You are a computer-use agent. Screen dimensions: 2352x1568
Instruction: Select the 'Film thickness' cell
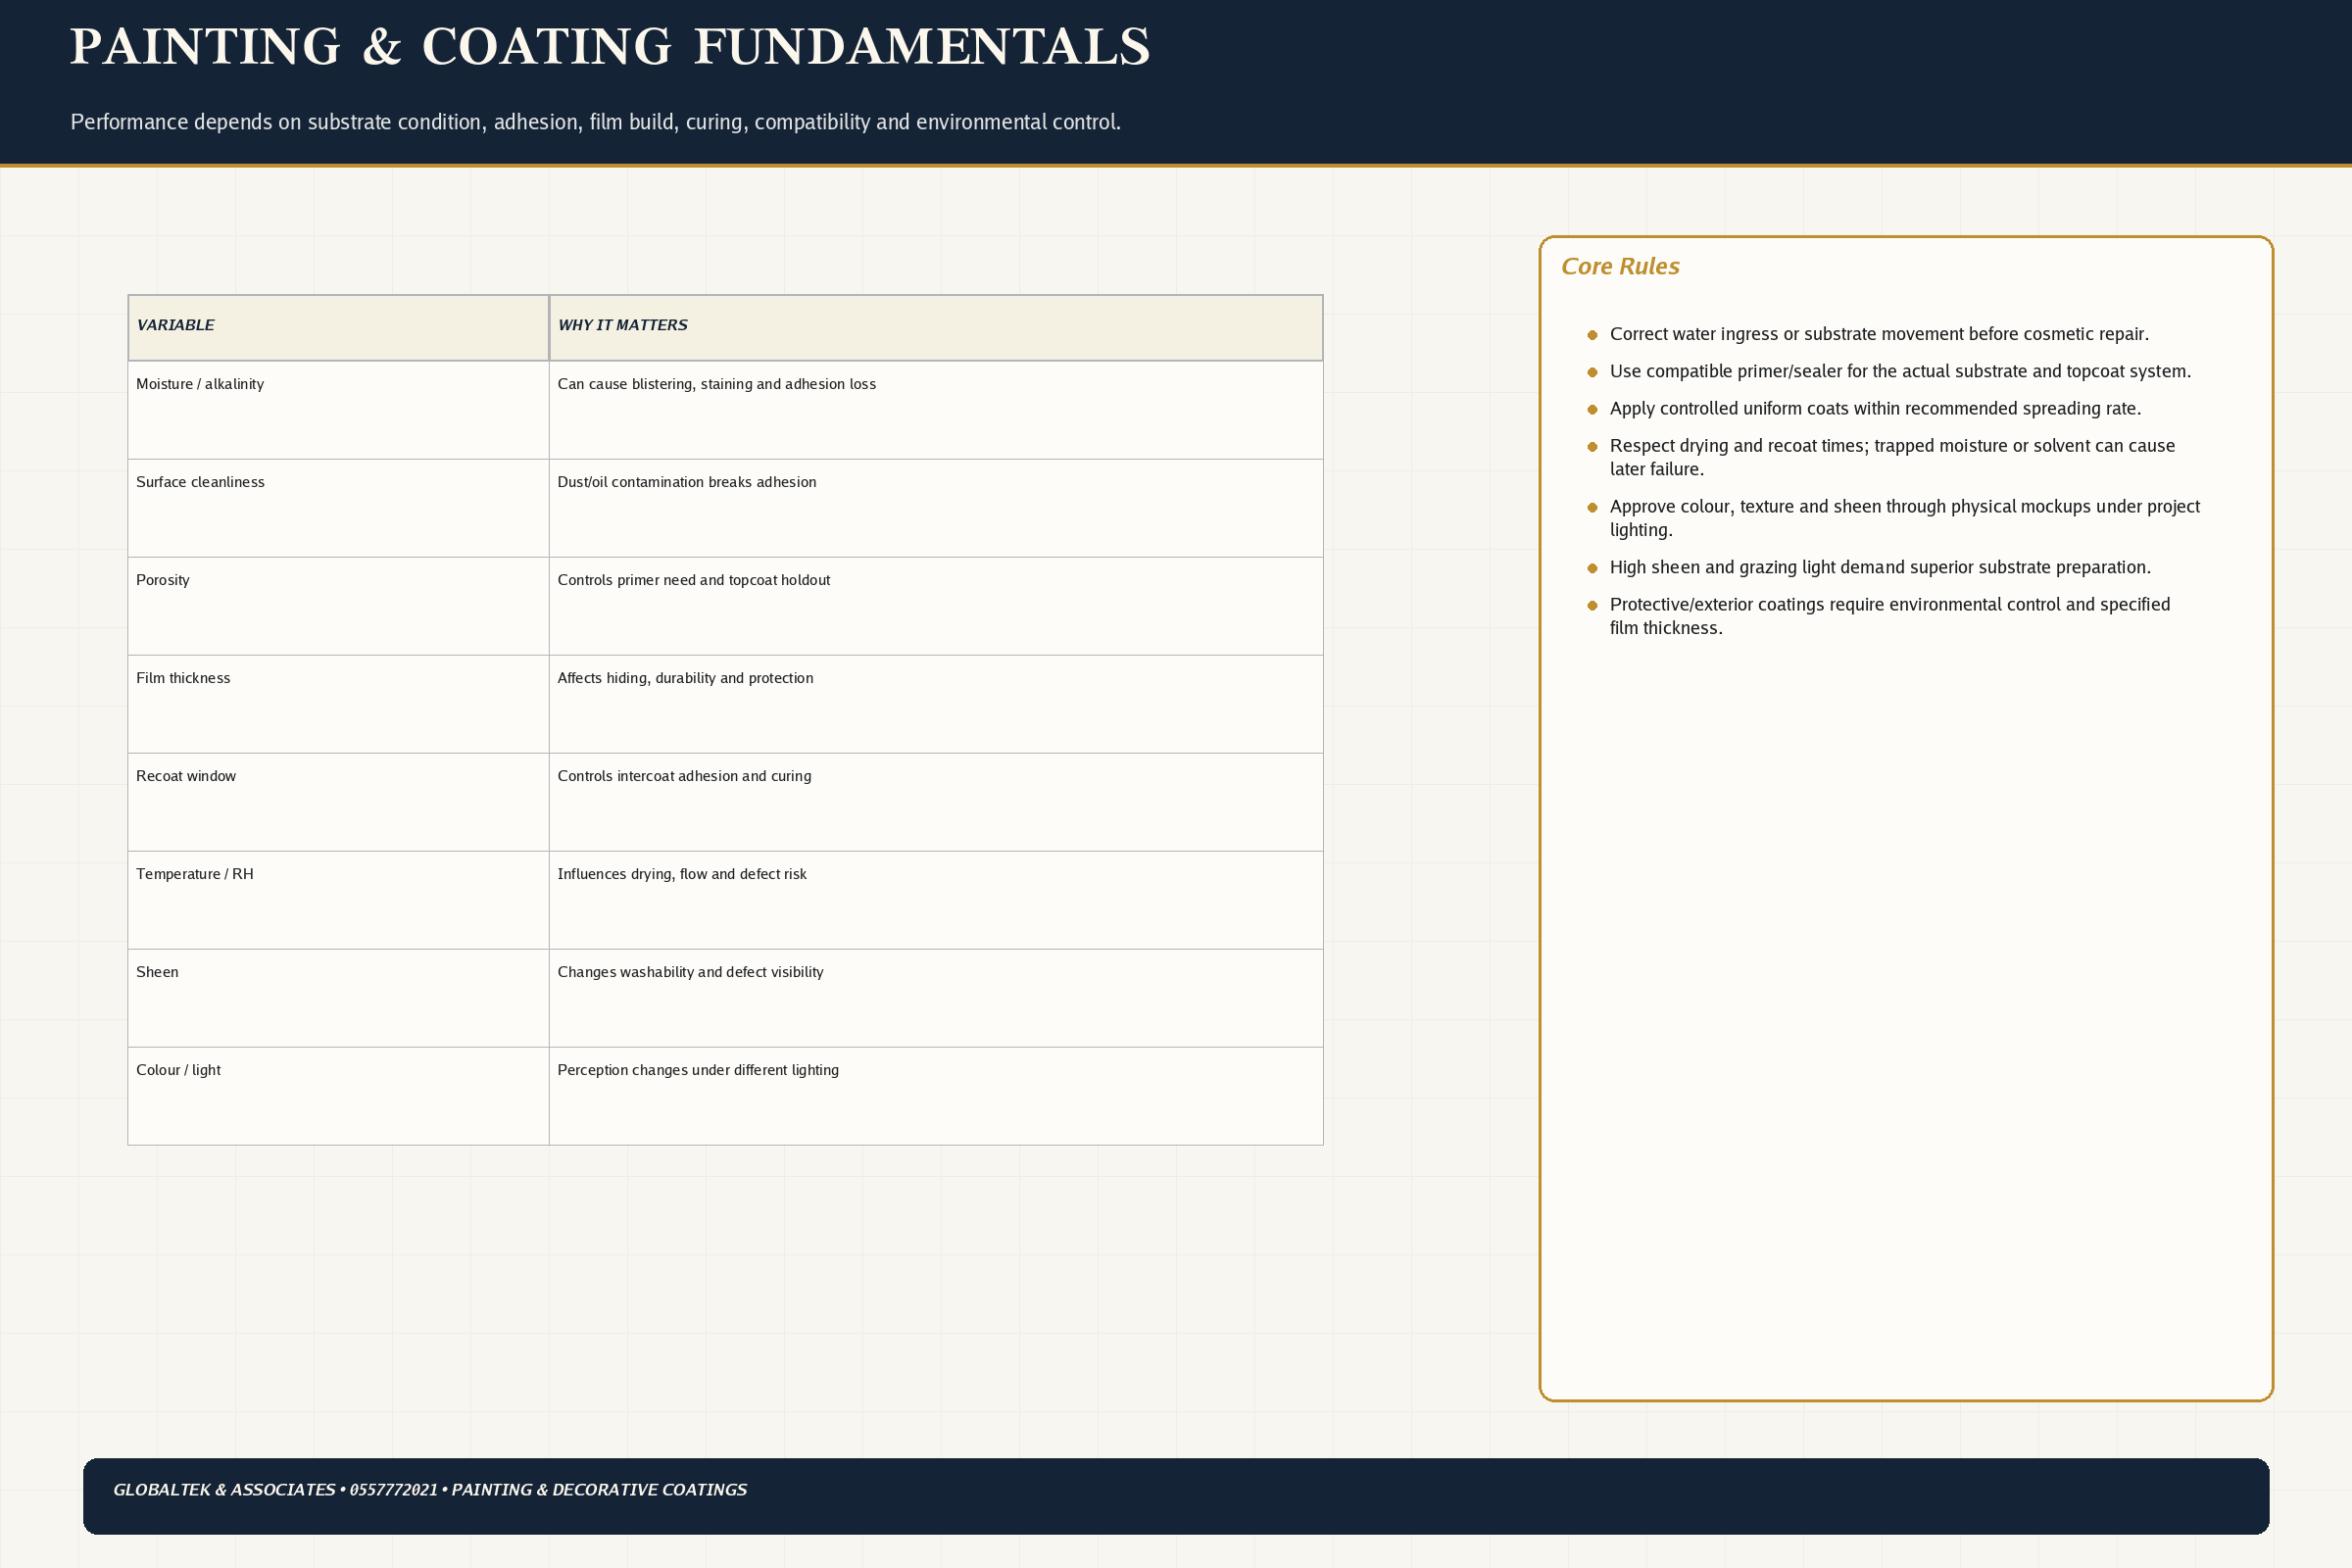(x=338, y=704)
